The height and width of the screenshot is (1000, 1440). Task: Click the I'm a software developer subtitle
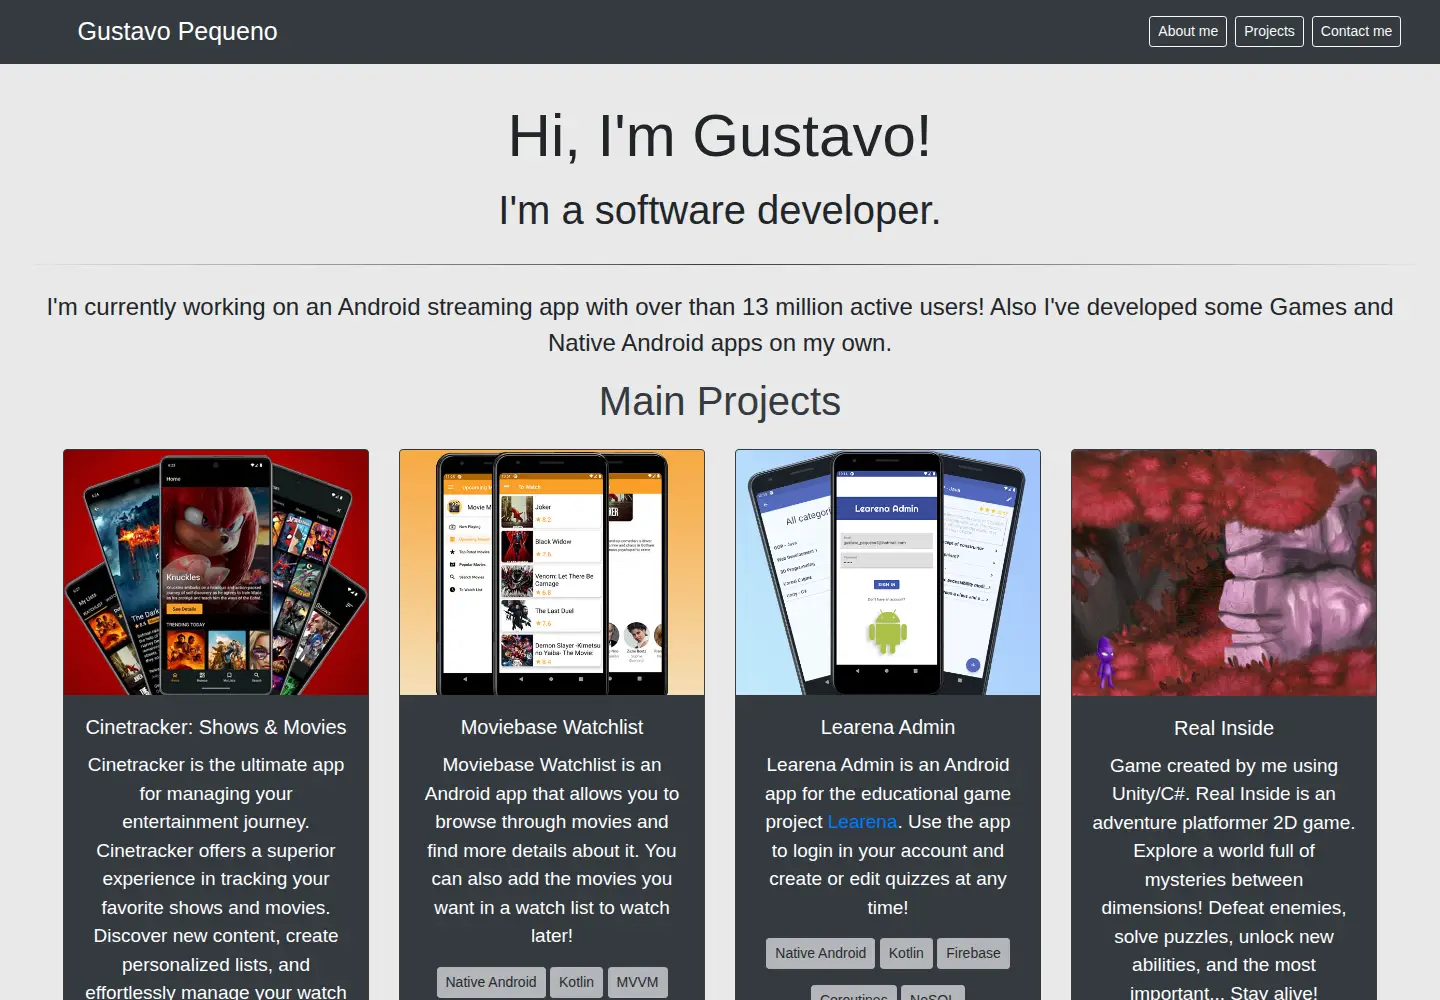[x=720, y=210]
